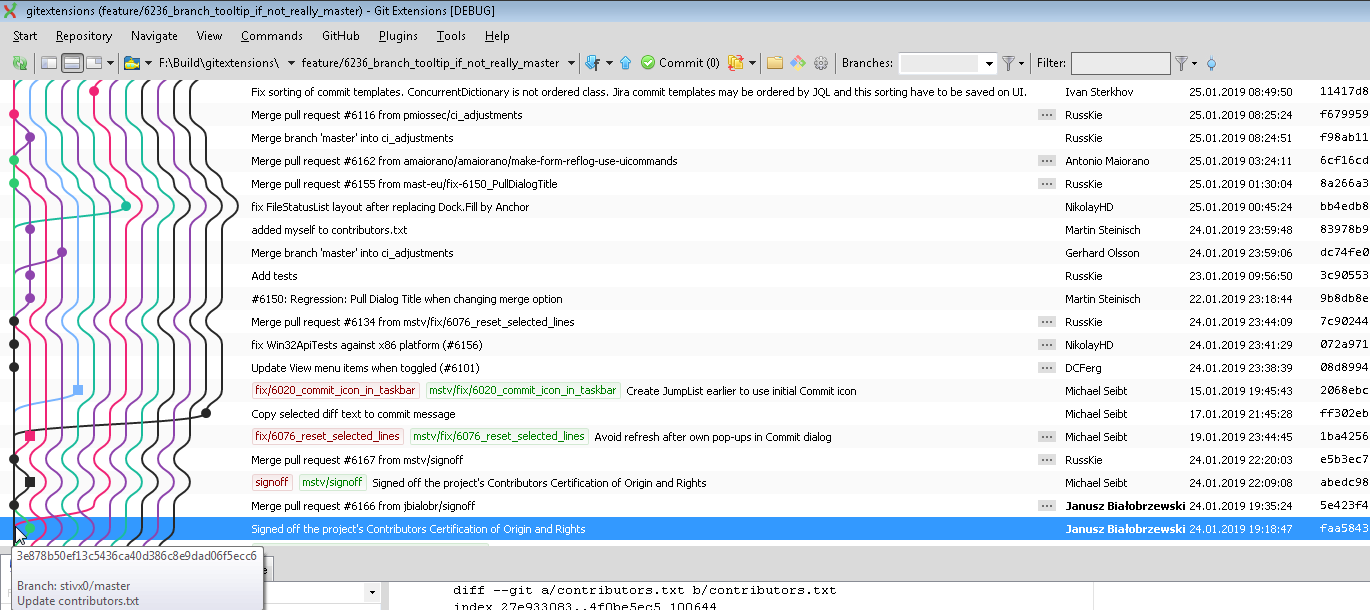
Task: Click the revision filter funnel icon
Action: (x=1182, y=63)
